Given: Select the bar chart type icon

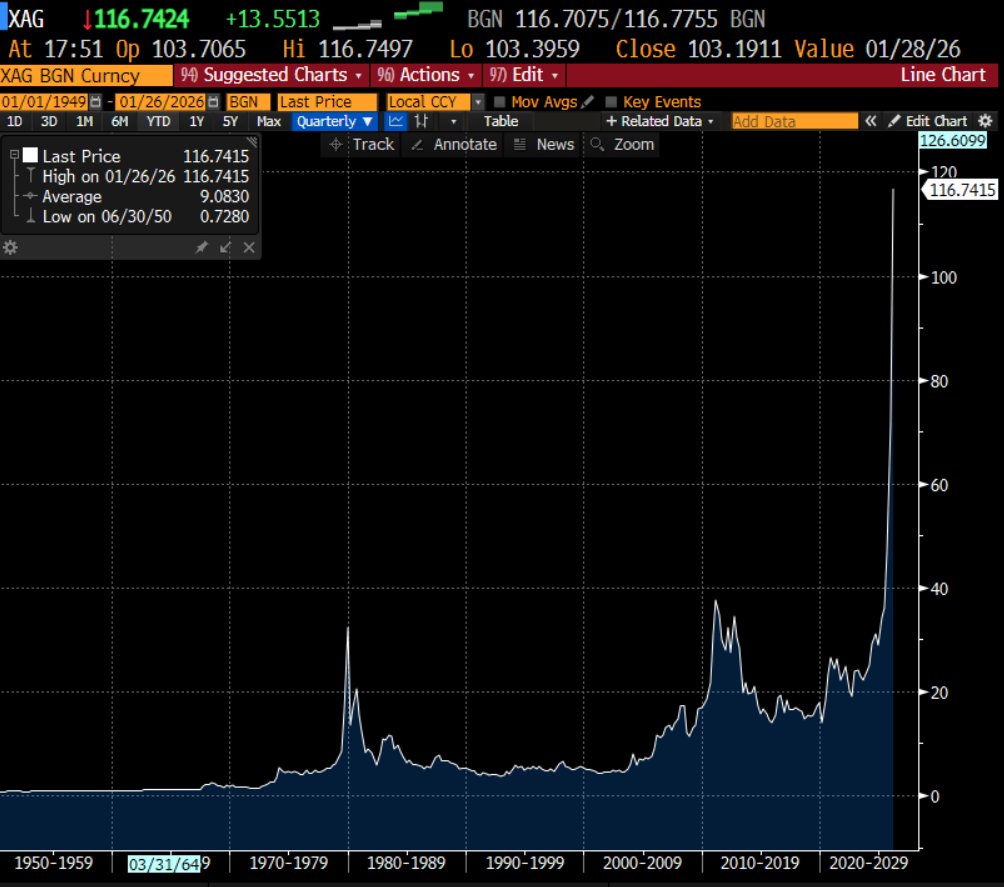Looking at the screenshot, I should coord(421,121).
